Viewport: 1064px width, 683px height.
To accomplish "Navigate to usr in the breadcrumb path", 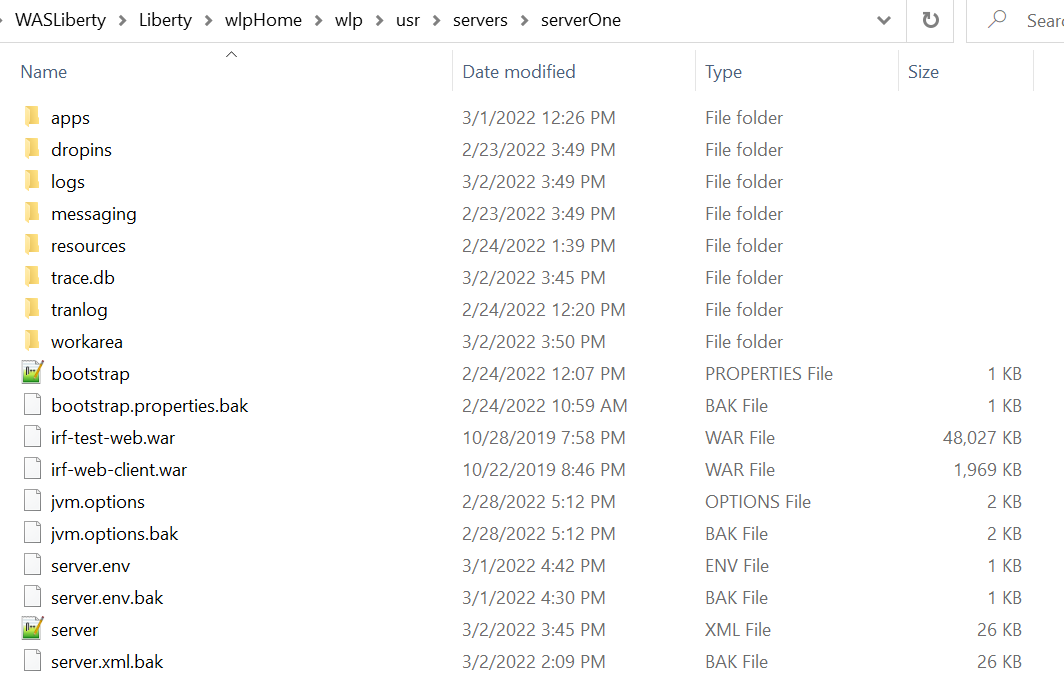I will pyautogui.click(x=408, y=20).
